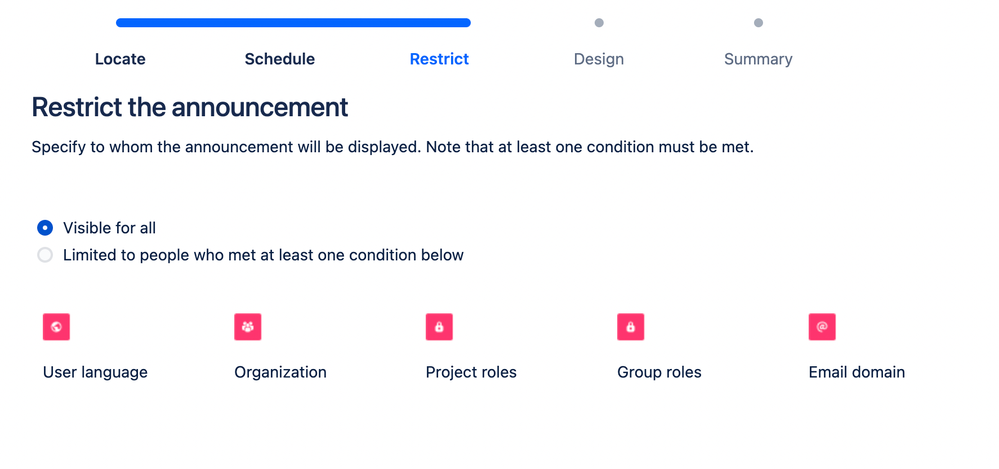
Task: Jump to the Design step
Action: [x=599, y=59]
